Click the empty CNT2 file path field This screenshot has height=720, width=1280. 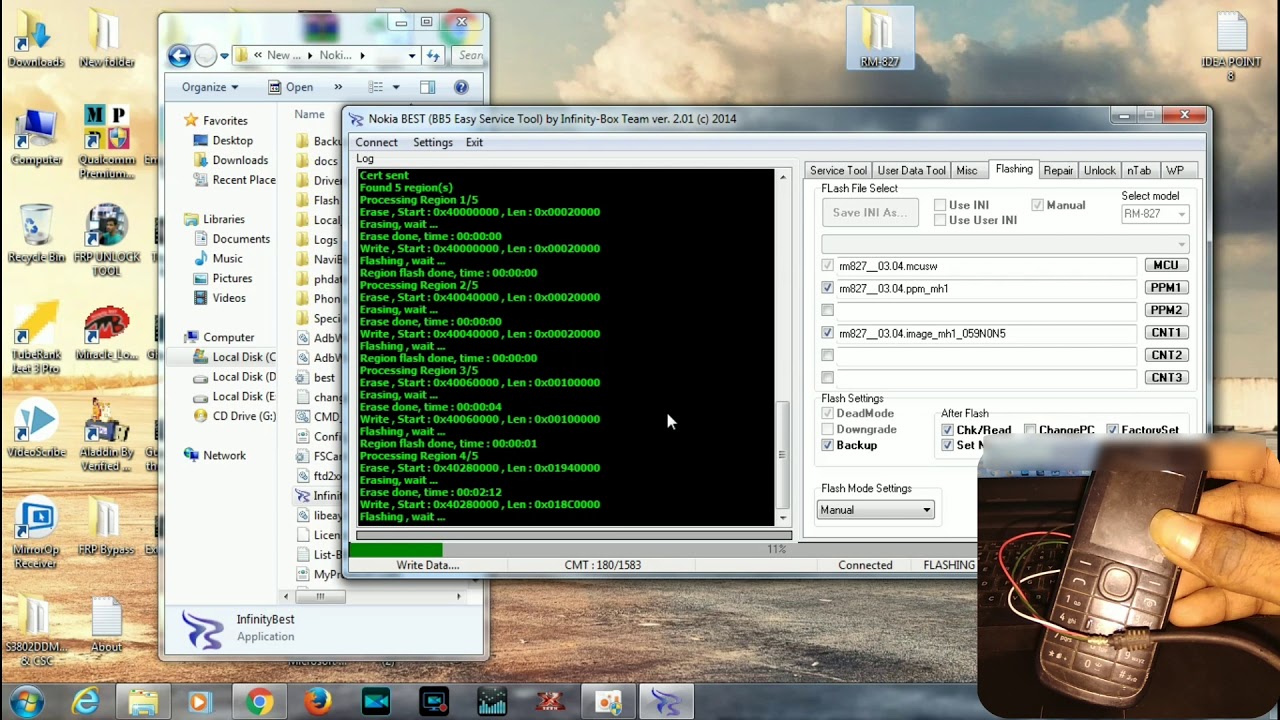tap(987, 355)
